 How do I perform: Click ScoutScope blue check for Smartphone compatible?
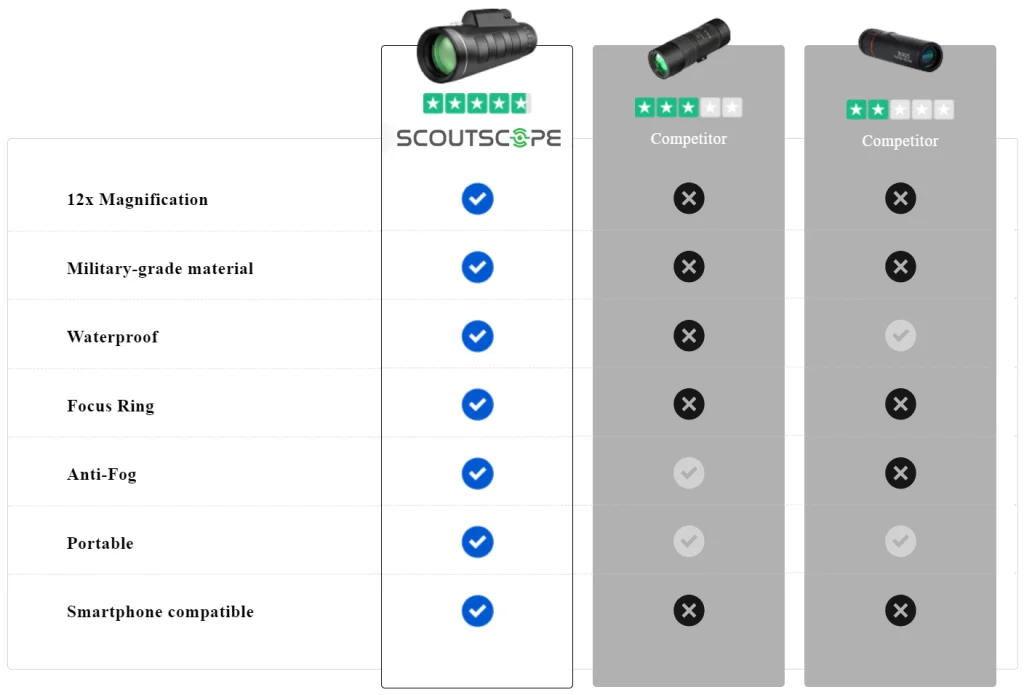[x=477, y=611]
